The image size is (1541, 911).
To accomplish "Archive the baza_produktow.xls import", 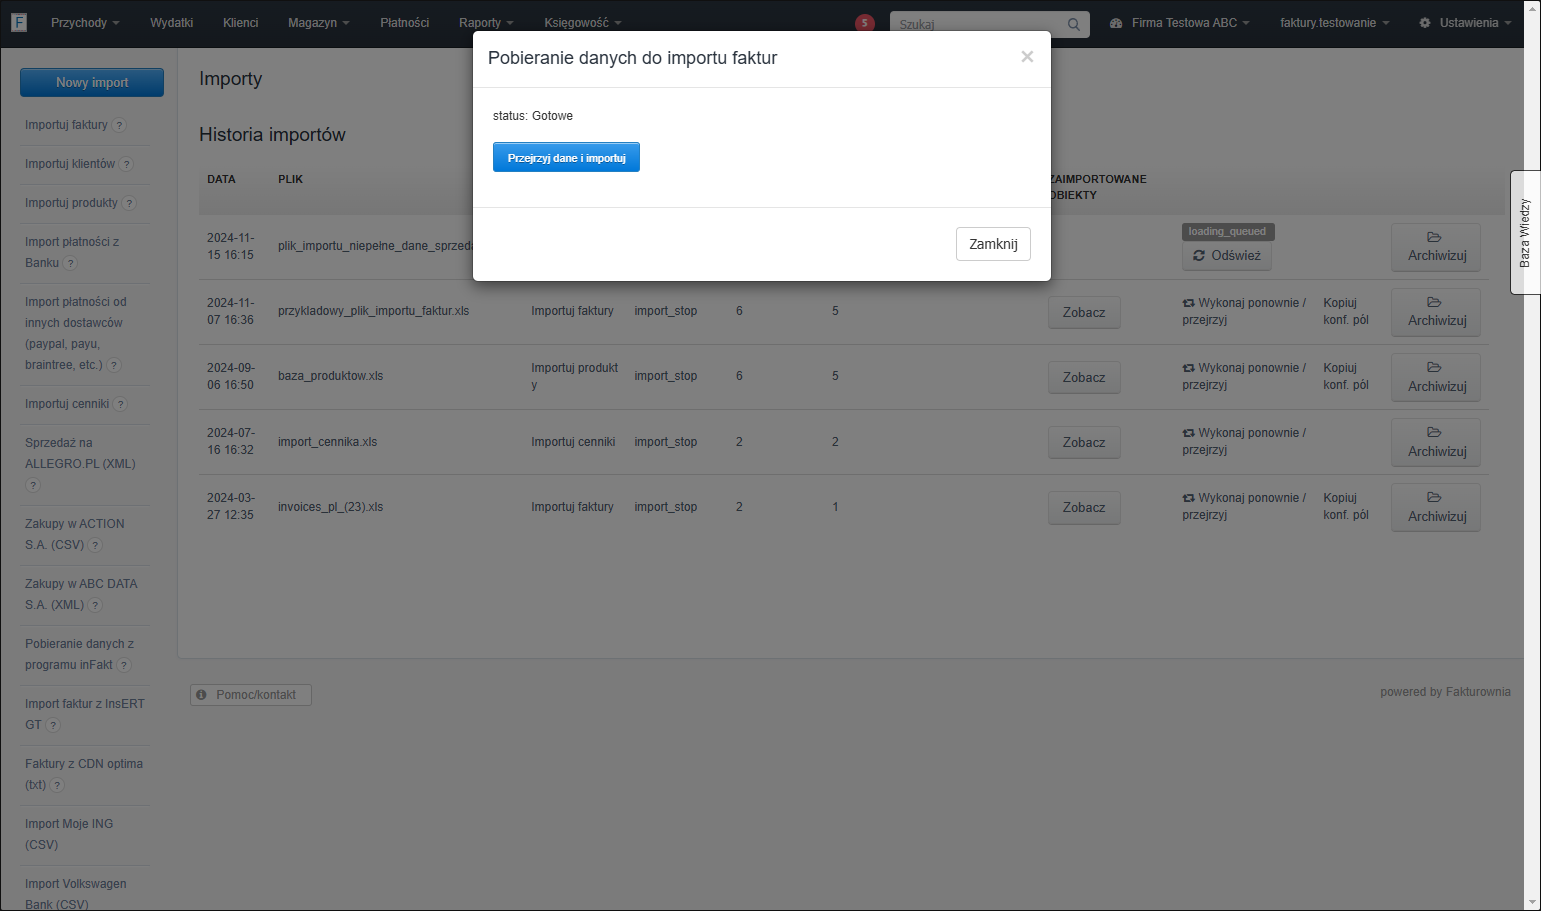I will [x=1436, y=377].
